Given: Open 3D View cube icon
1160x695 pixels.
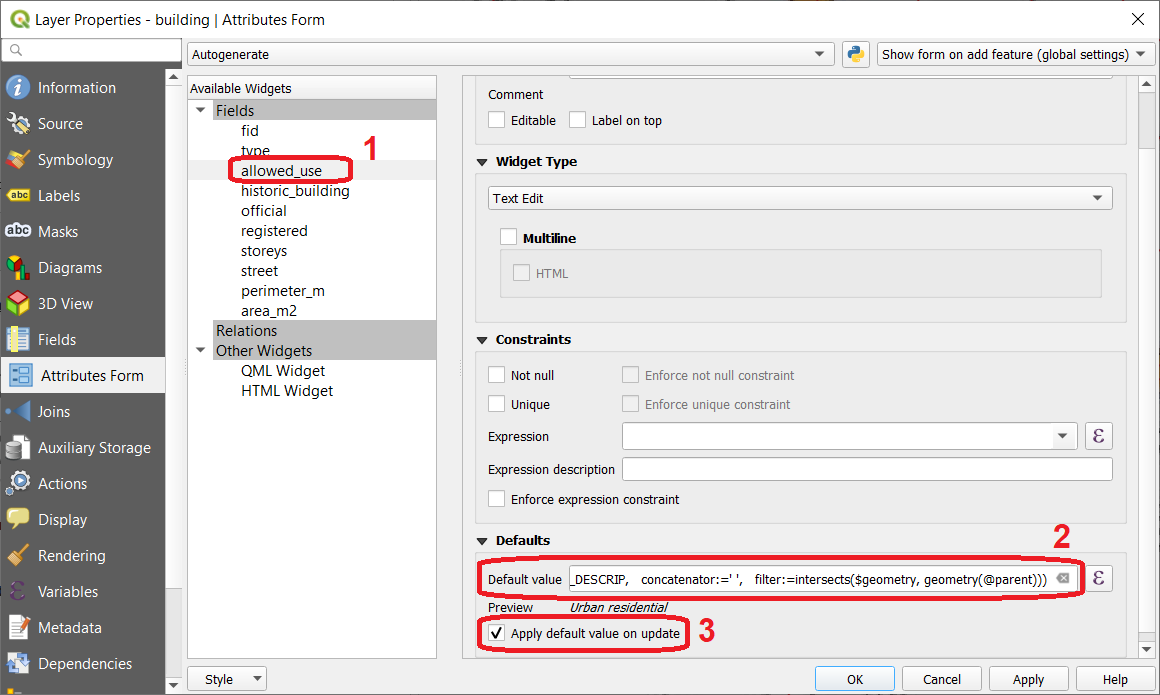Looking at the screenshot, I should (18, 303).
